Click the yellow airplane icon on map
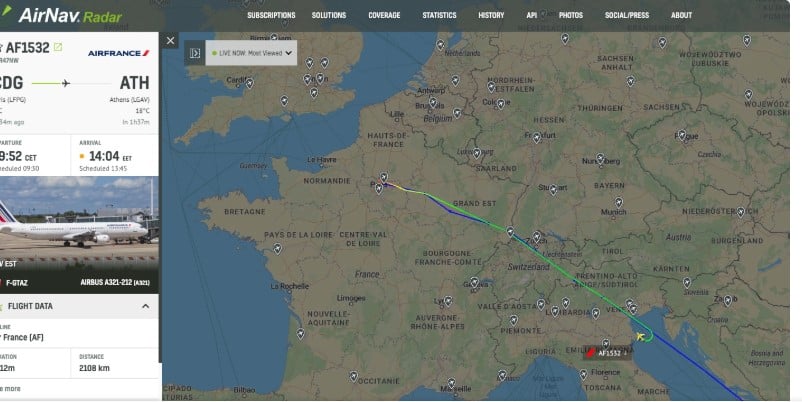802x402 pixels. (x=640, y=336)
